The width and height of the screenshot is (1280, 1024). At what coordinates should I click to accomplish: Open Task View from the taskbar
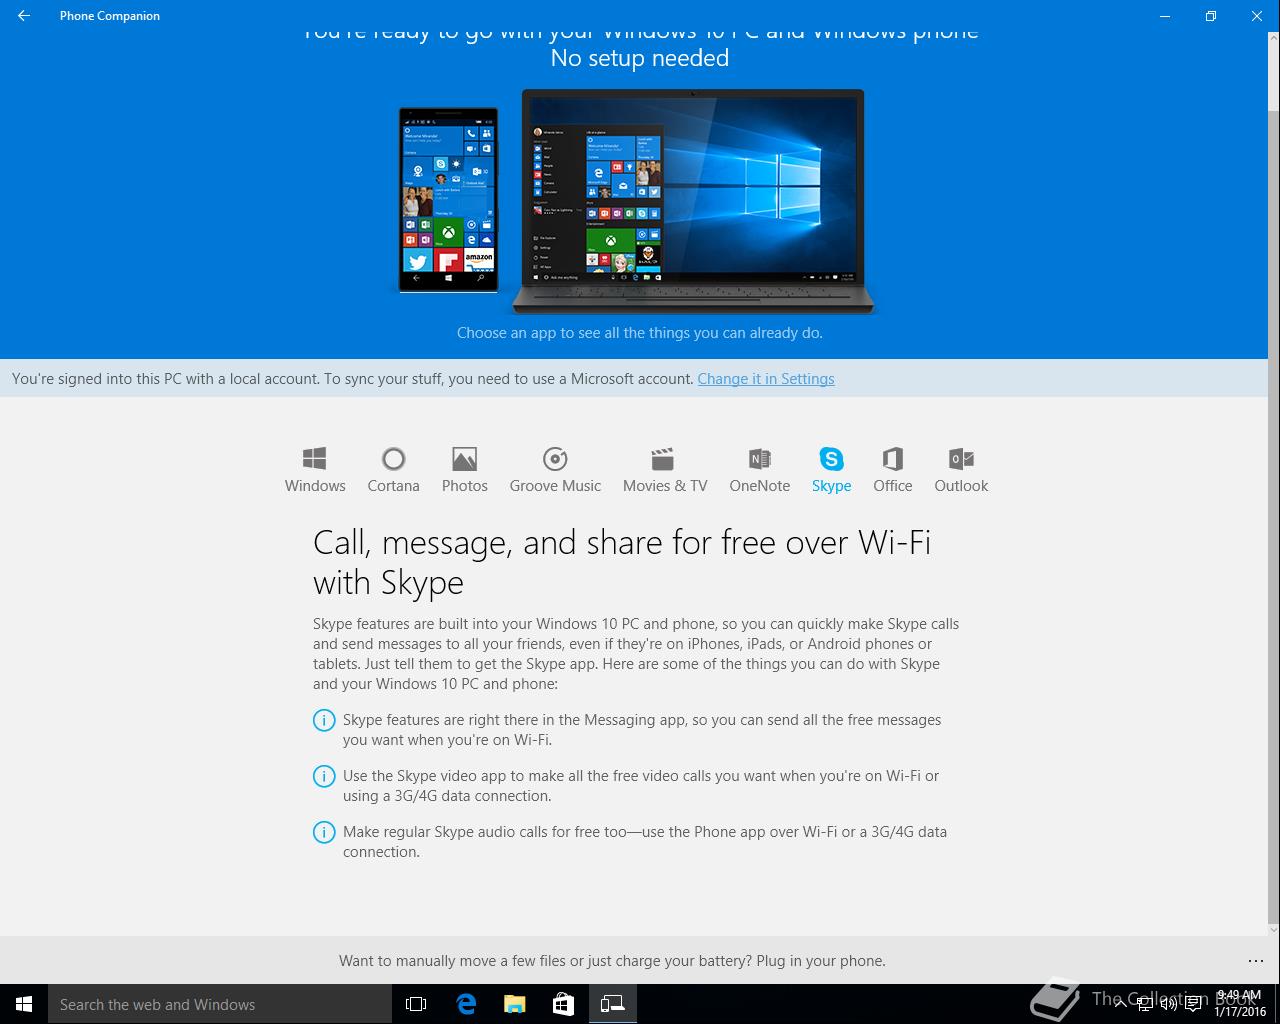point(416,1004)
